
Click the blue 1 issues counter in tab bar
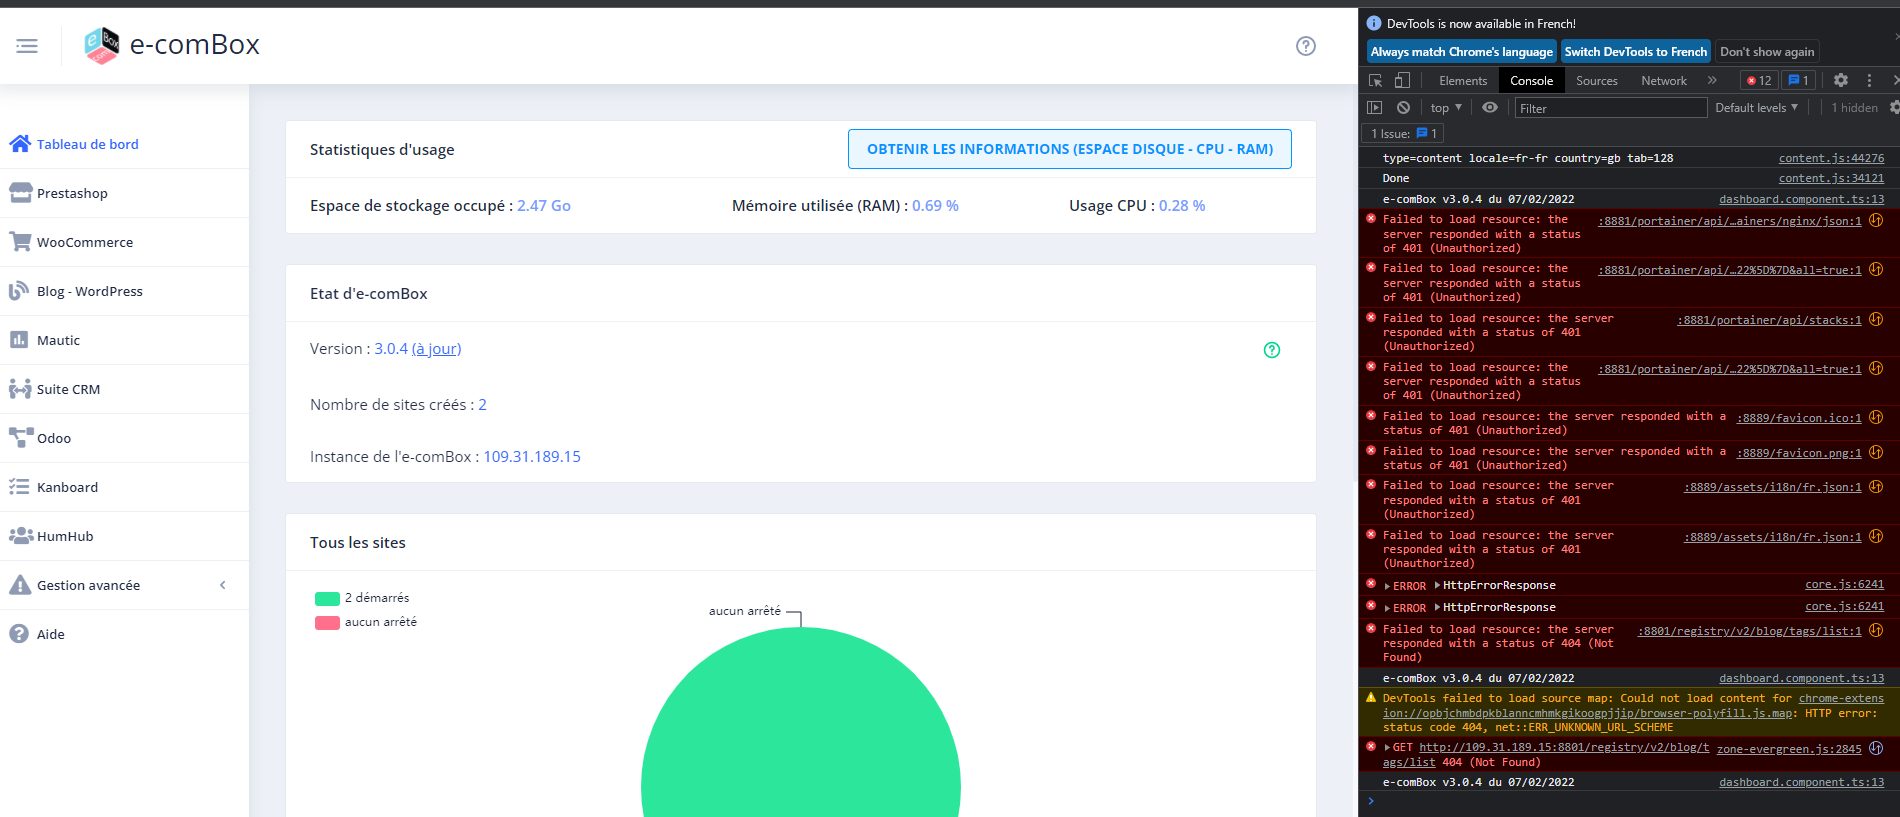[x=1798, y=80]
